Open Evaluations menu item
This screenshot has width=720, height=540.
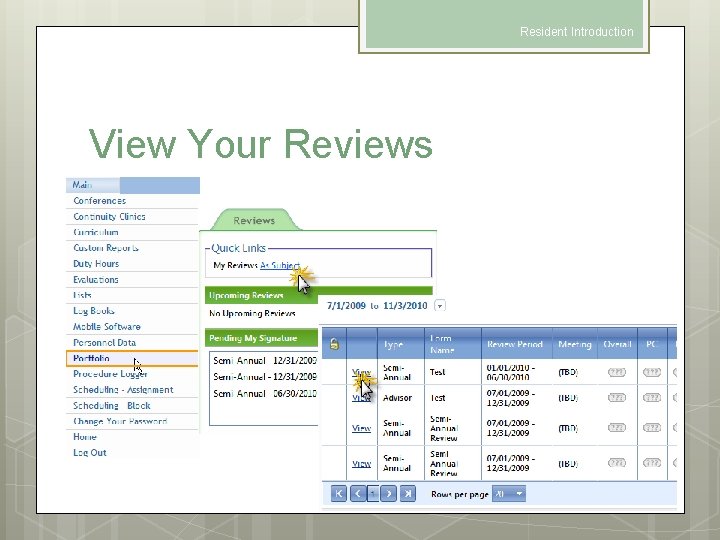[96, 280]
